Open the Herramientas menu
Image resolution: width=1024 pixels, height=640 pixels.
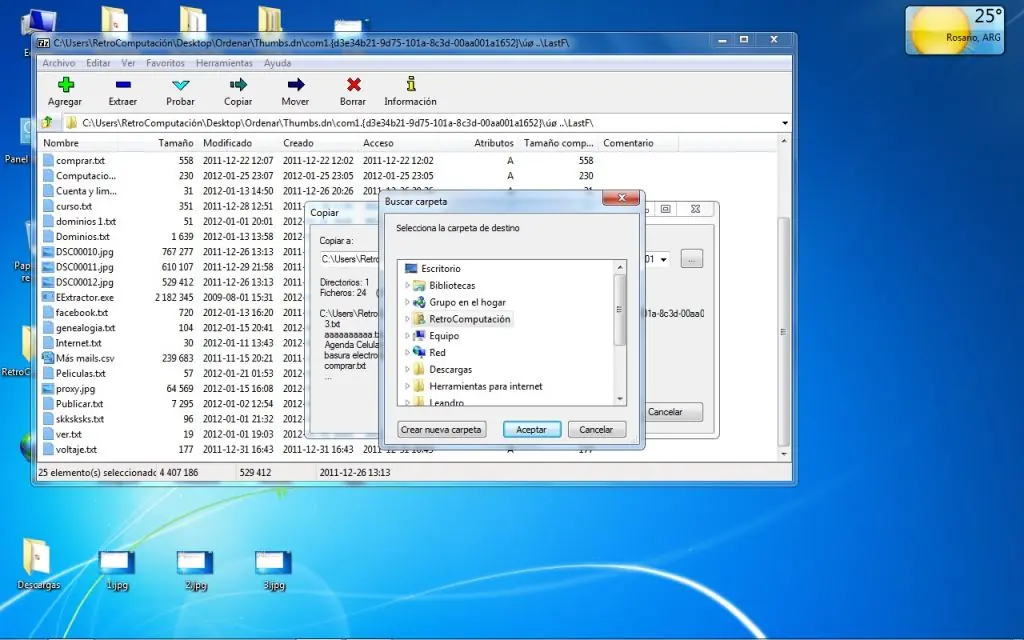coord(224,63)
